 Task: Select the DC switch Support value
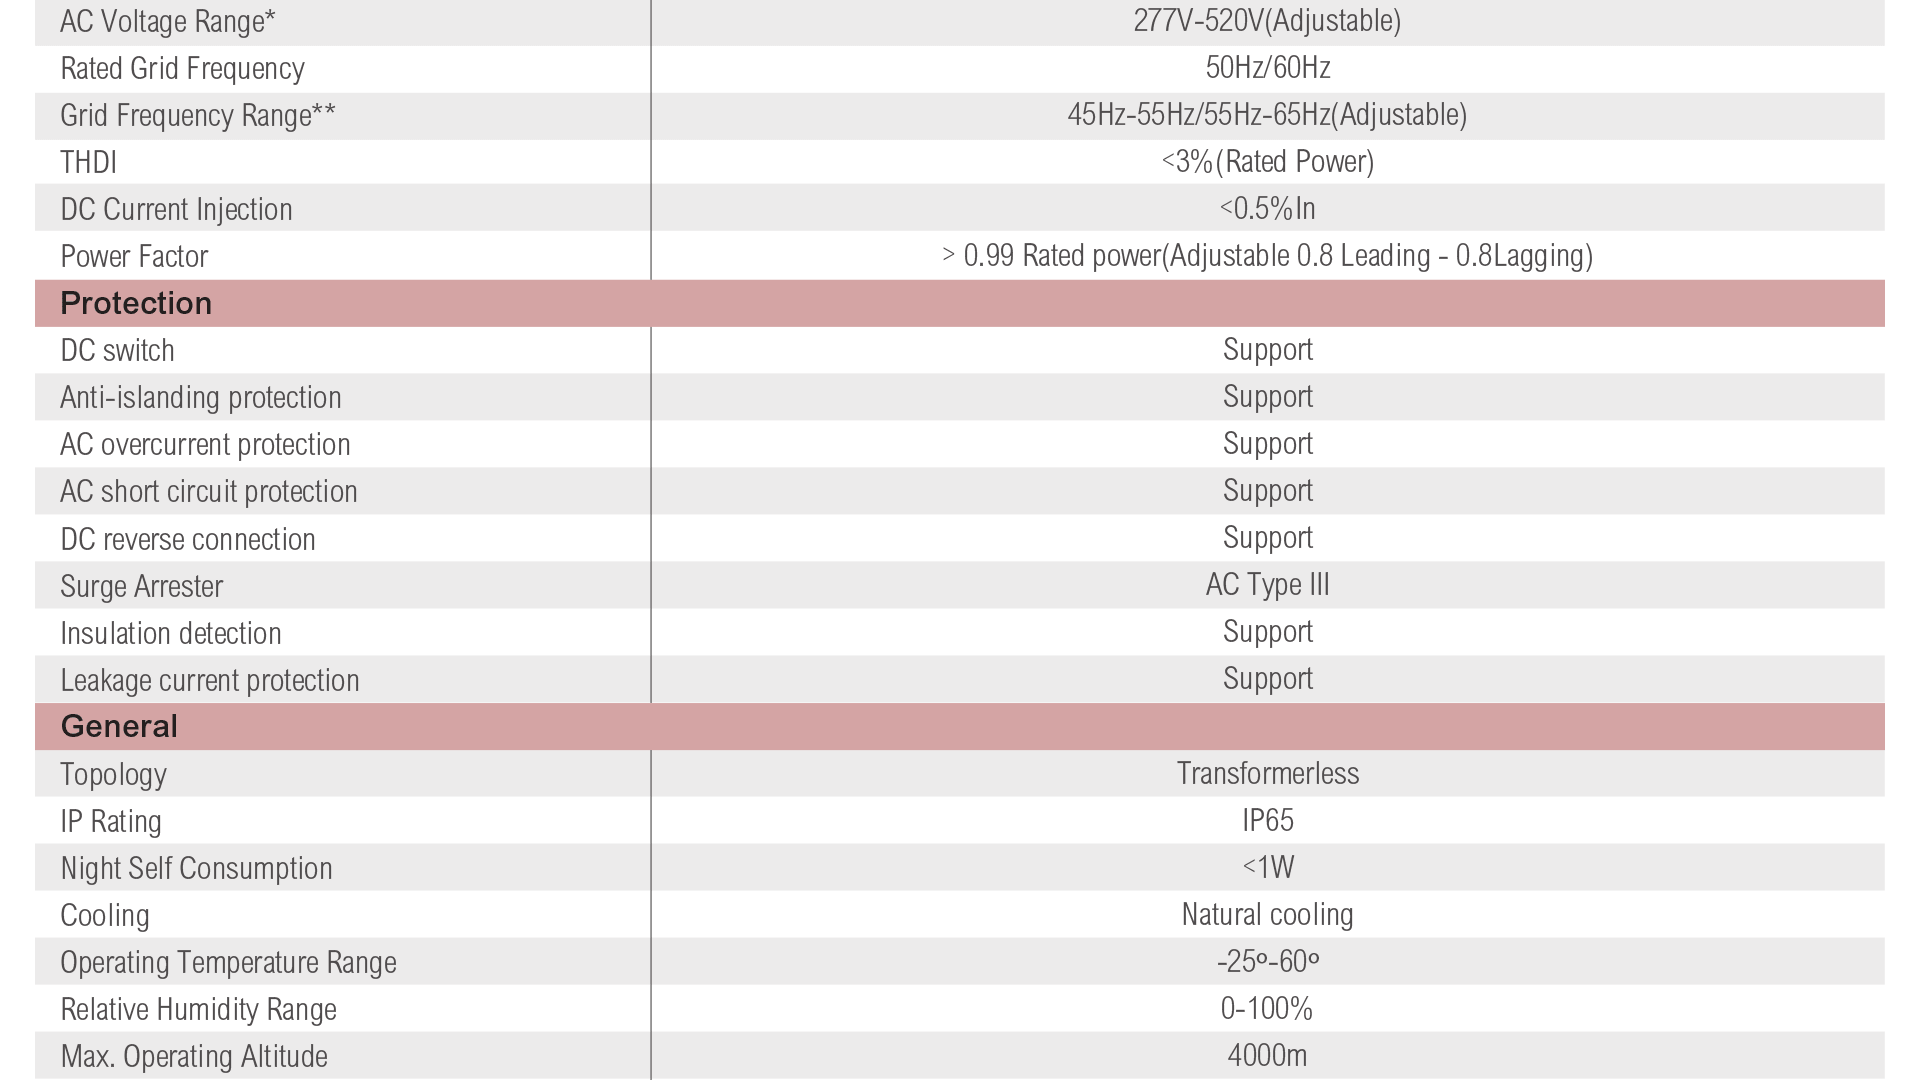click(x=1267, y=350)
